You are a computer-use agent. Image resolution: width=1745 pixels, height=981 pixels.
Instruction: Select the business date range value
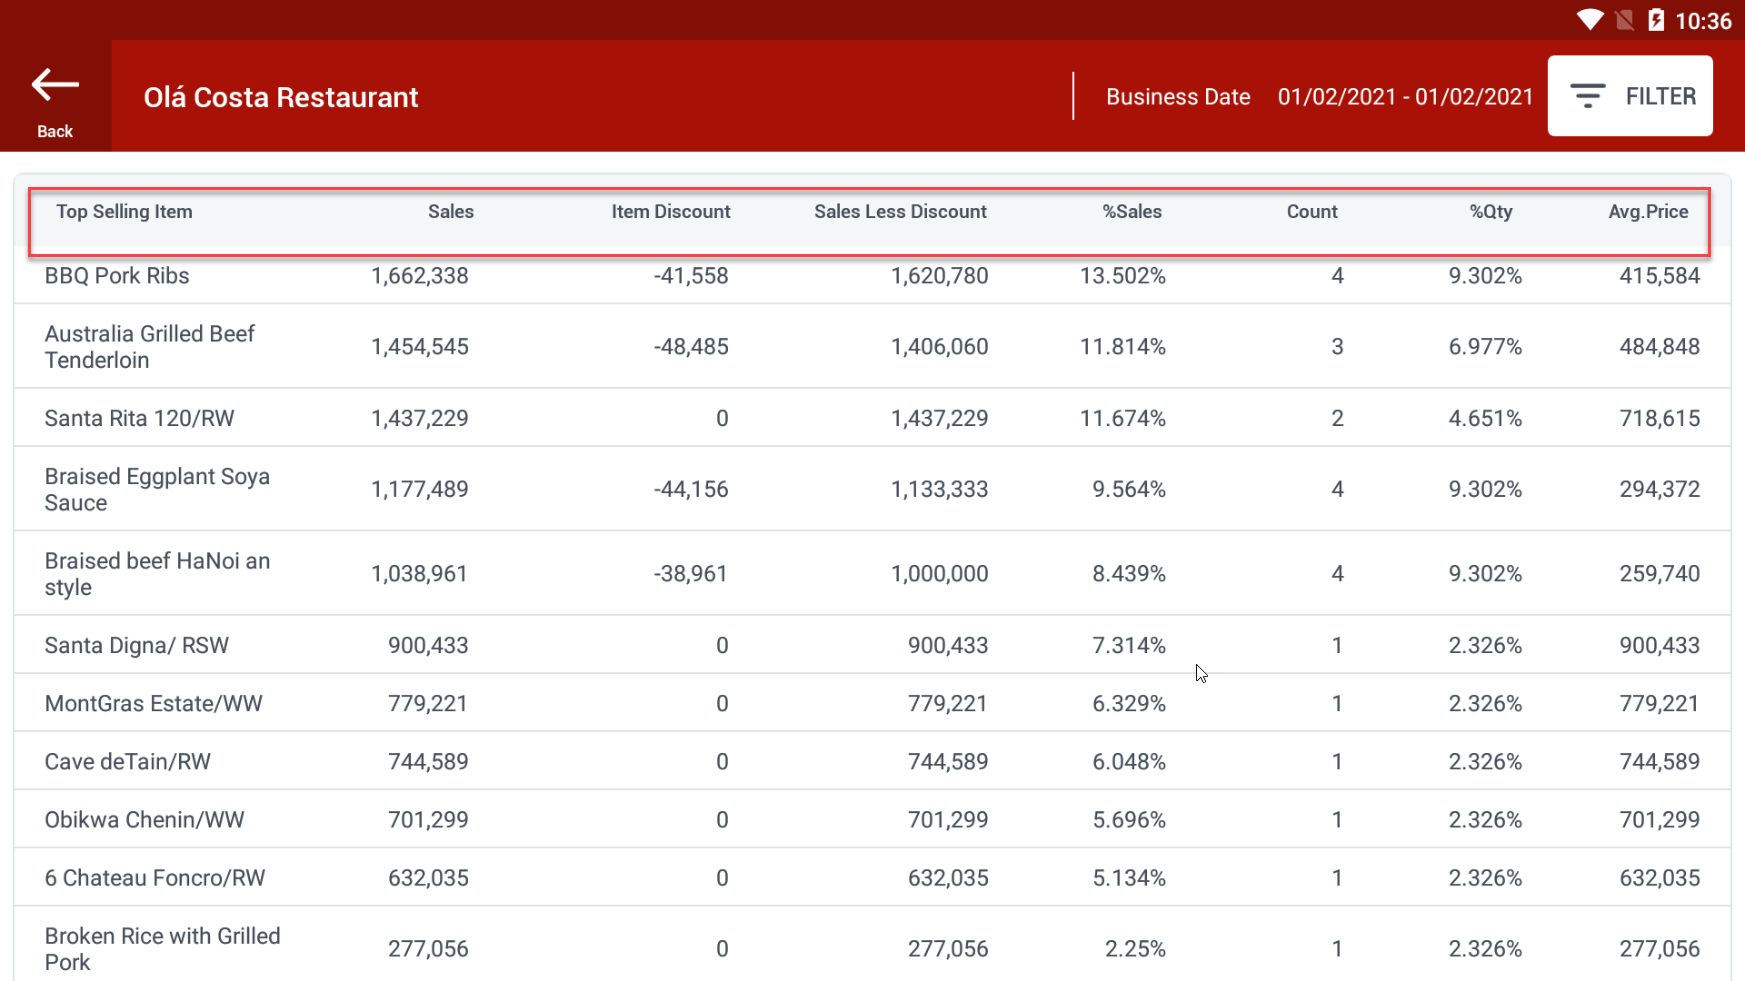click(1404, 97)
